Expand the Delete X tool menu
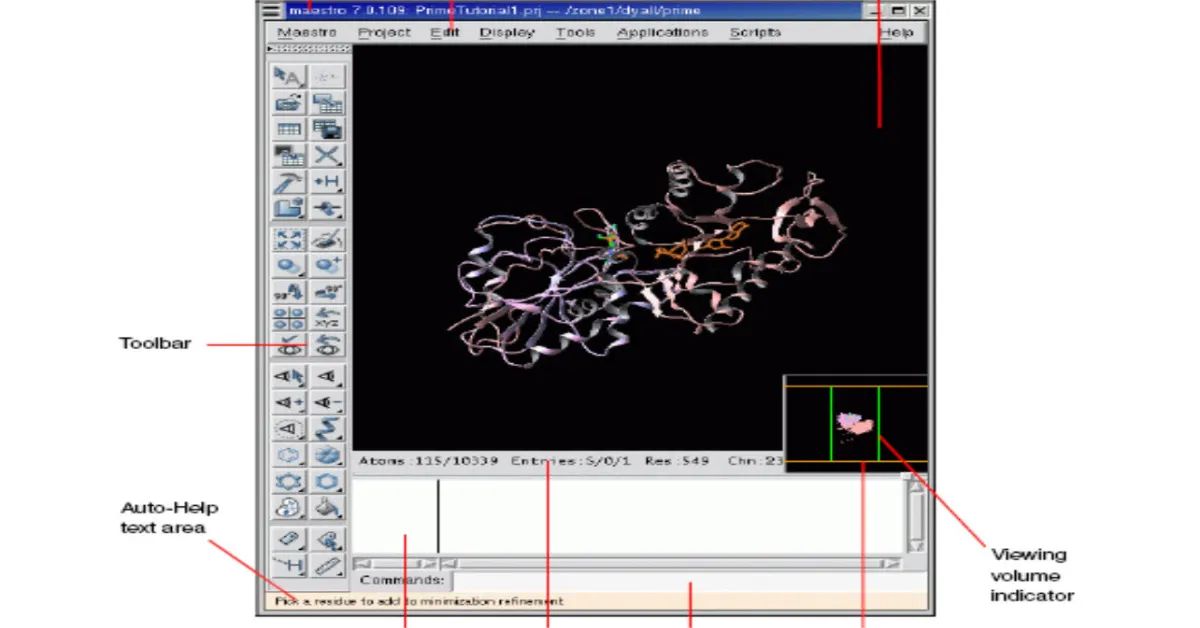The width and height of the screenshot is (1200, 628). (327, 156)
